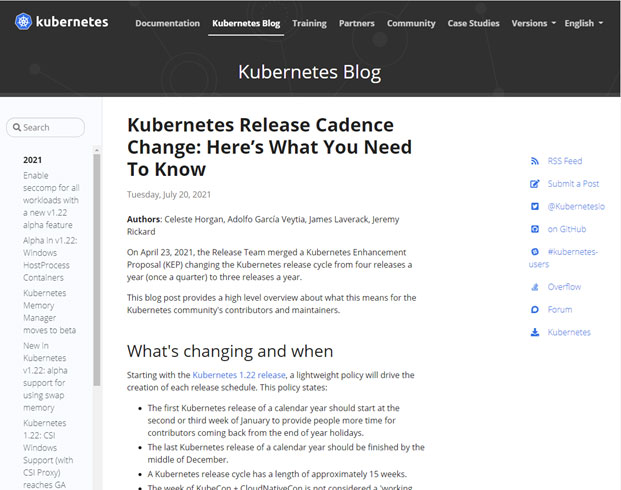Collapse the 2021 posts section

tap(33, 160)
